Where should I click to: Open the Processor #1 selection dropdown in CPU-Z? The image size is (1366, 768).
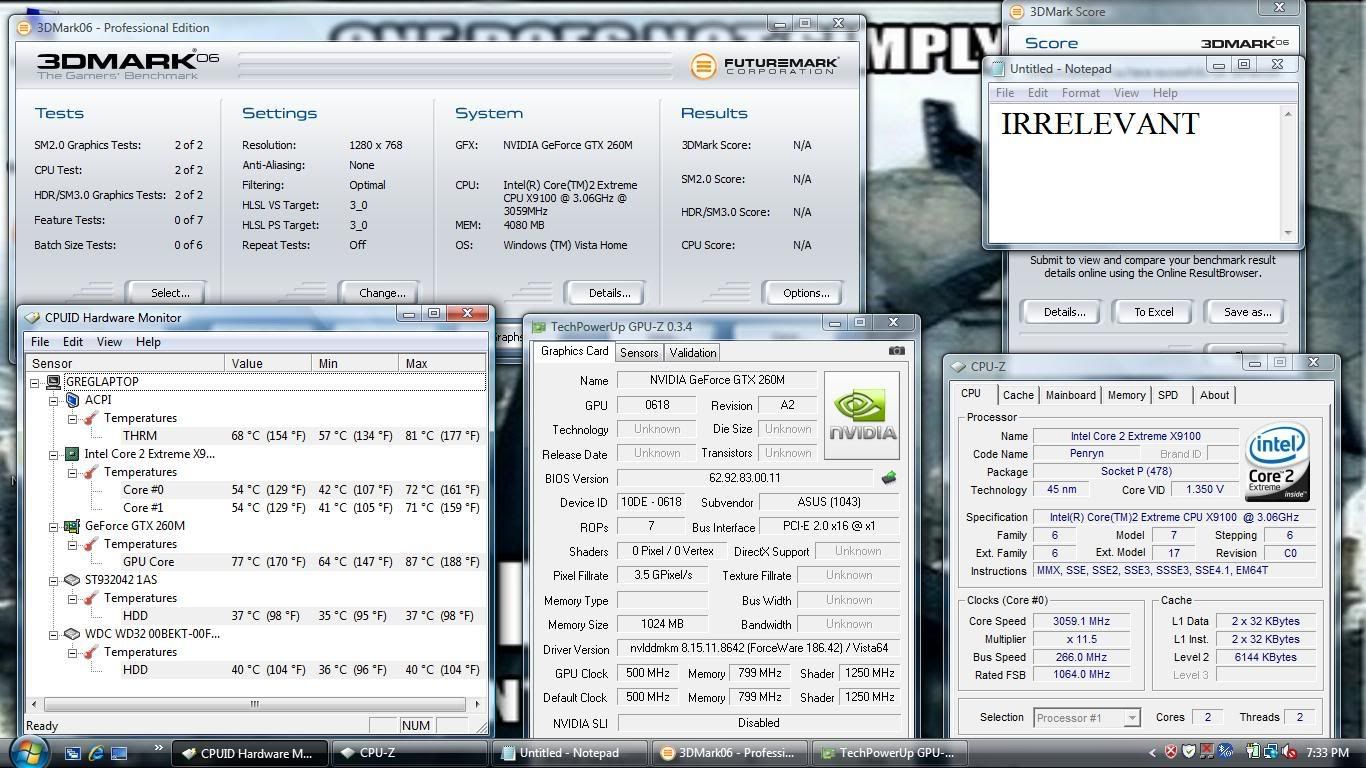[1132, 717]
